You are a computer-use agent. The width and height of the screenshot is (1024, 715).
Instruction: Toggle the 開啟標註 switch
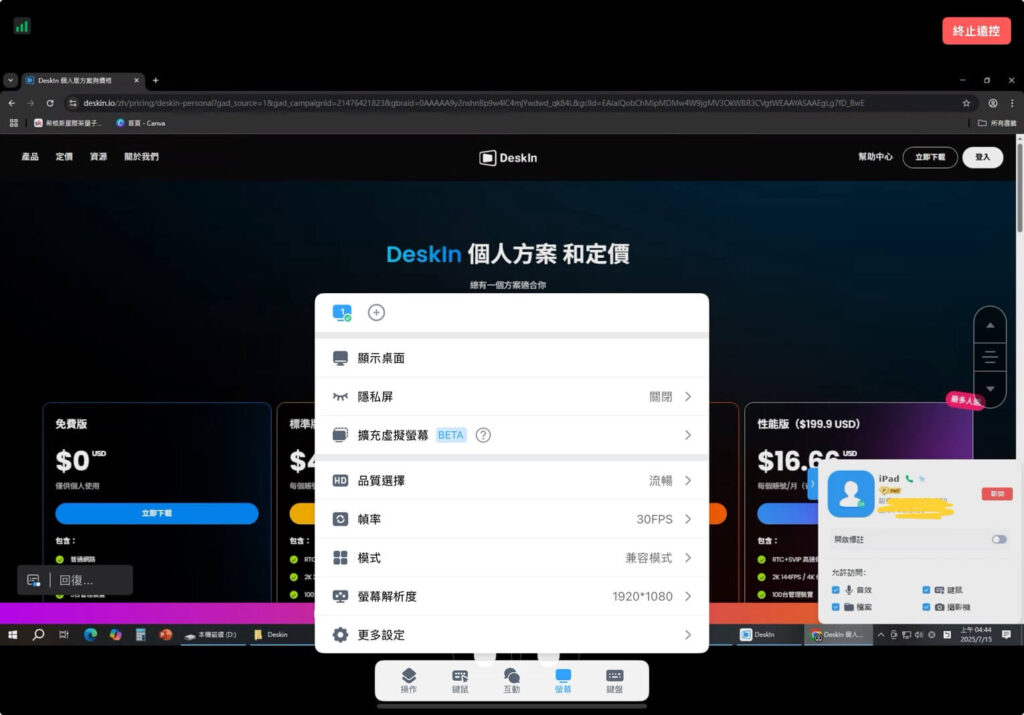click(x=999, y=539)
